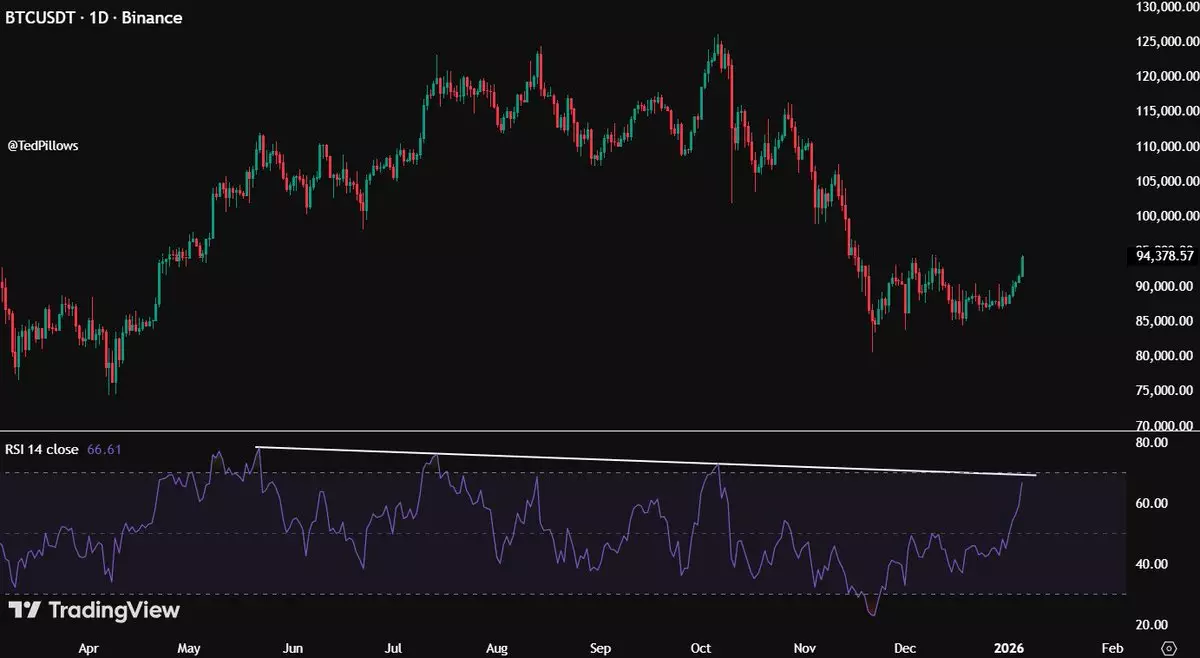1200x658 pixels.
Task: Click the 130,000.00 price axis label
Action: pos(1166,7)
